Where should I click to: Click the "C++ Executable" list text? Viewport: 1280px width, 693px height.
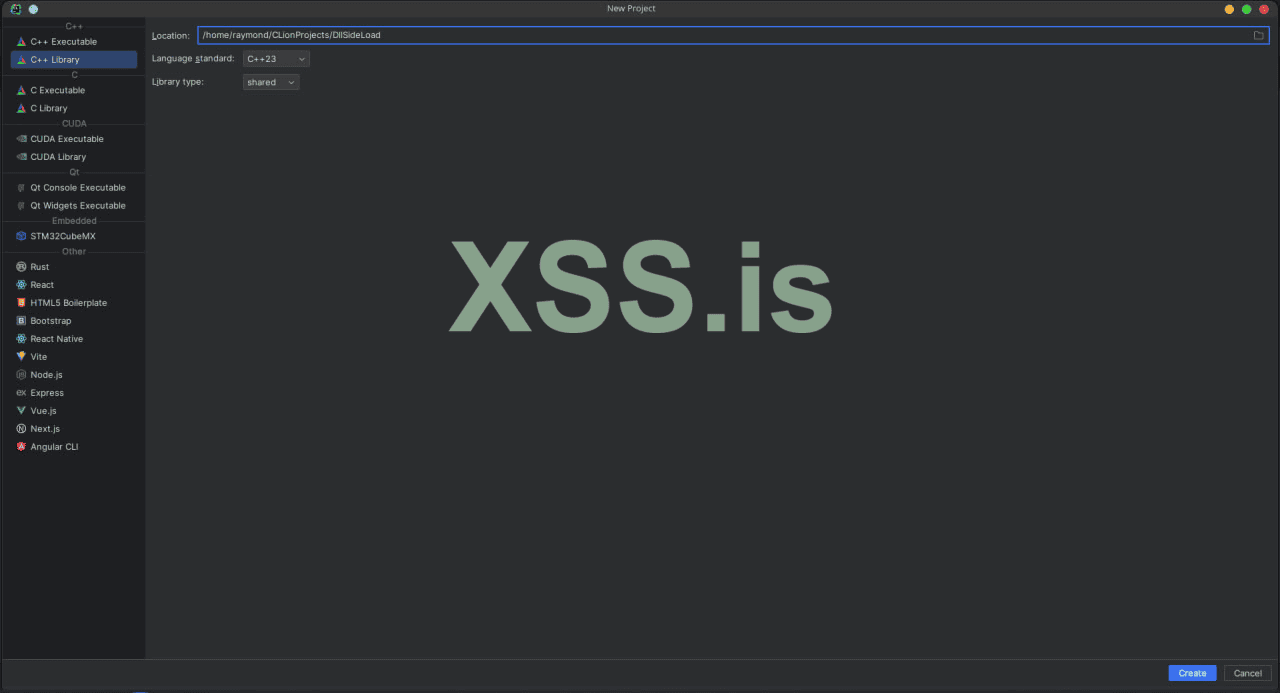(x=64, y=42)
